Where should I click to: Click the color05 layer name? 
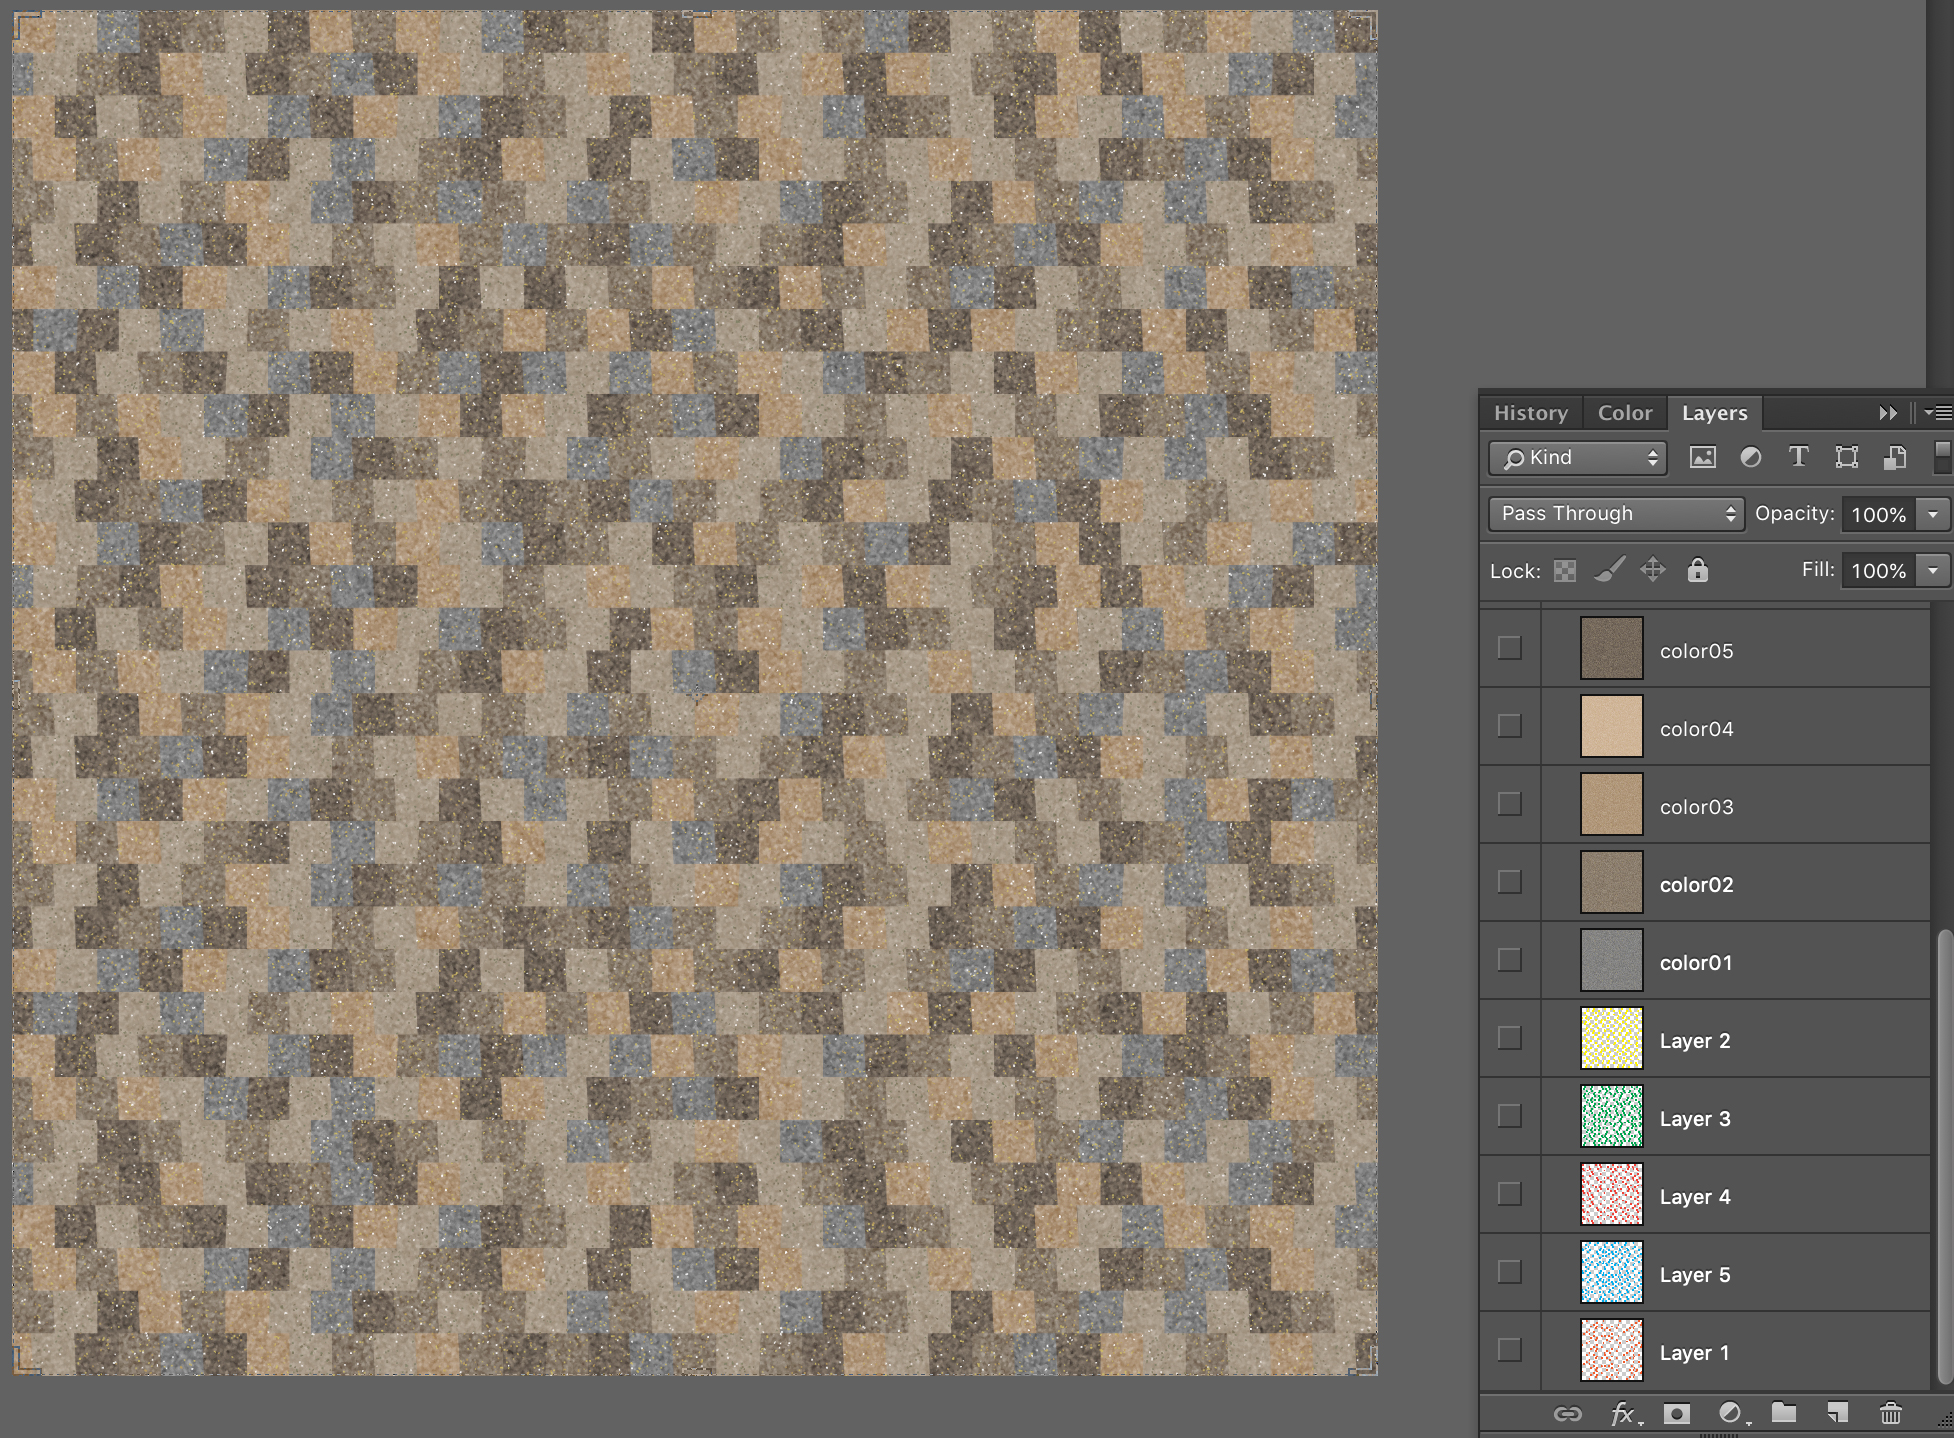pos(1696,651)
